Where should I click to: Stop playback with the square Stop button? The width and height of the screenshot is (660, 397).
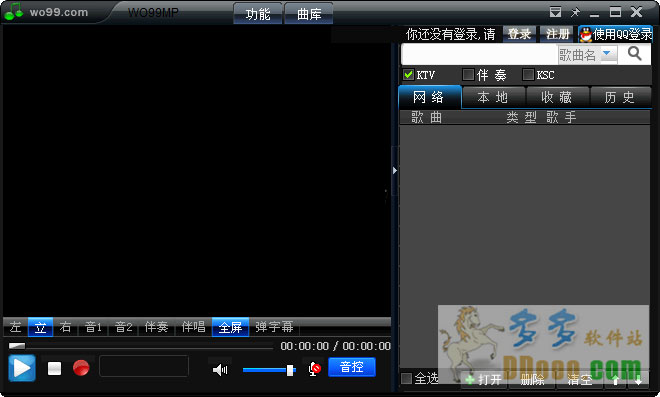tap(54, 368)
